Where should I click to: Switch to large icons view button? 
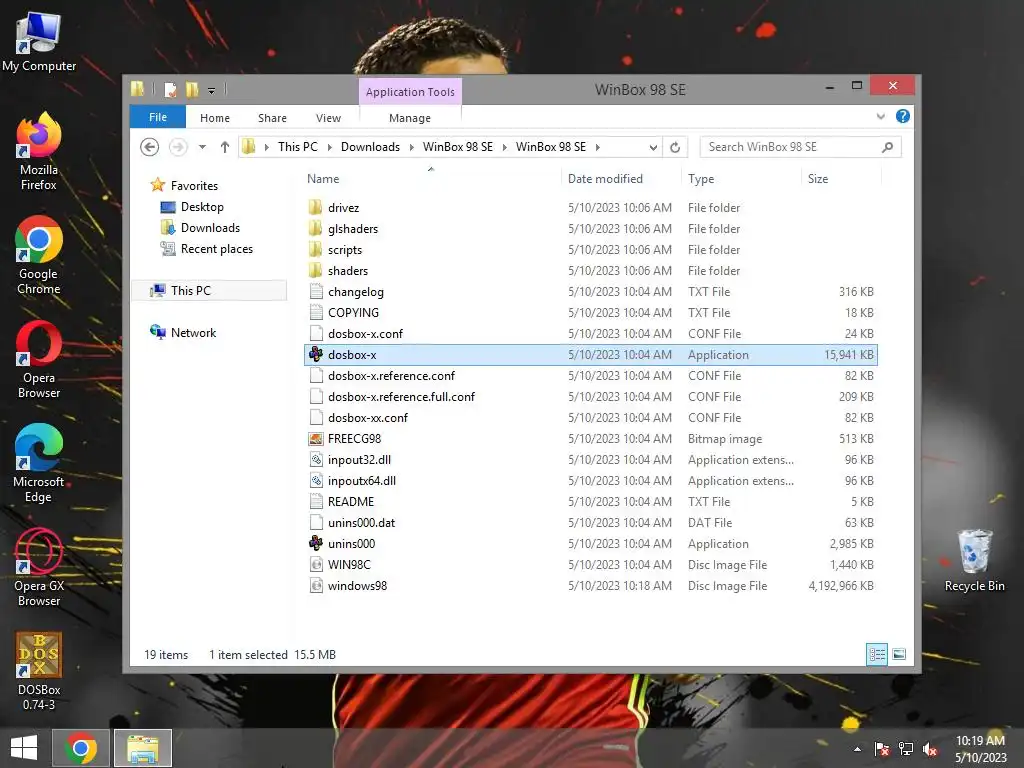[x=899, y=654]
